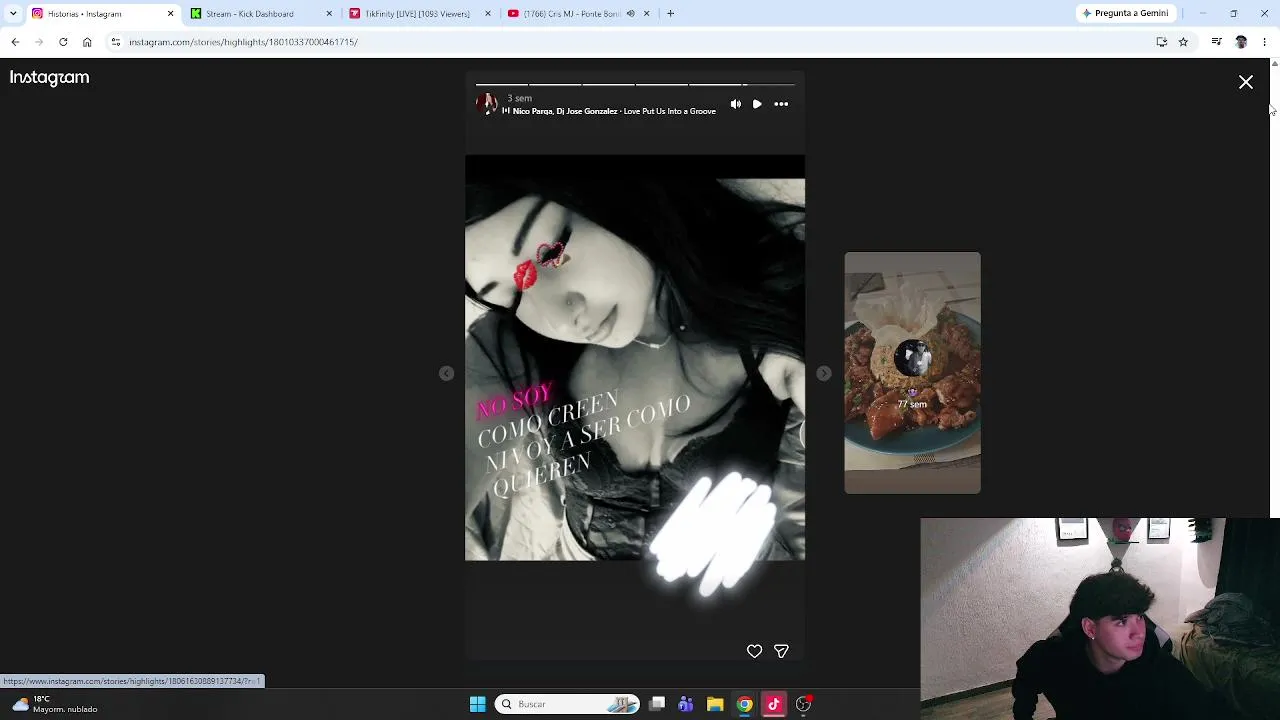Close the Instagram story viewer
This screenshot has height=720, width=1280.
1246,82
